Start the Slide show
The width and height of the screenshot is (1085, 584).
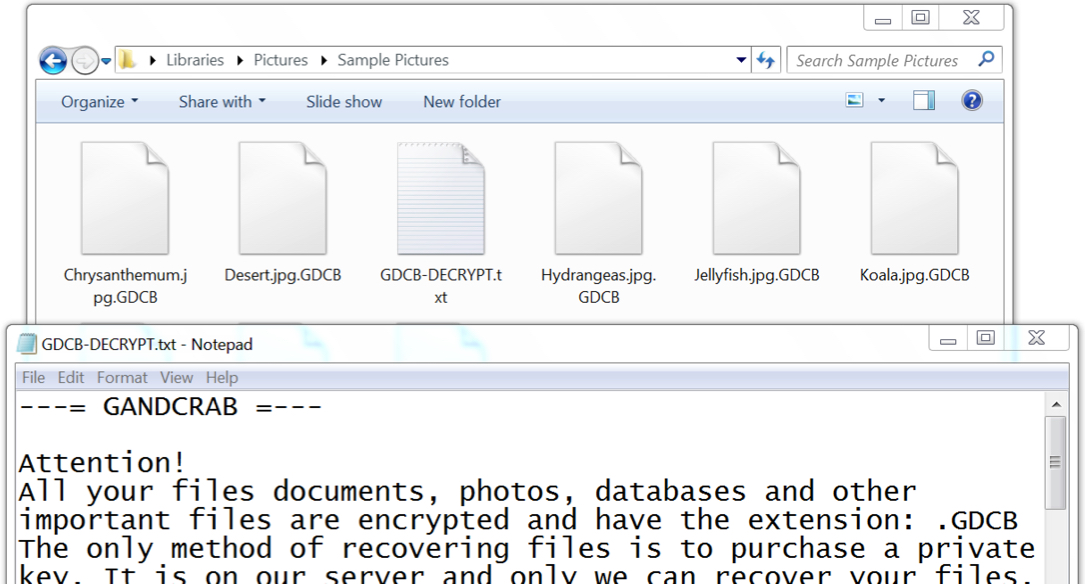pyautogui.click(x=344, y=102)
